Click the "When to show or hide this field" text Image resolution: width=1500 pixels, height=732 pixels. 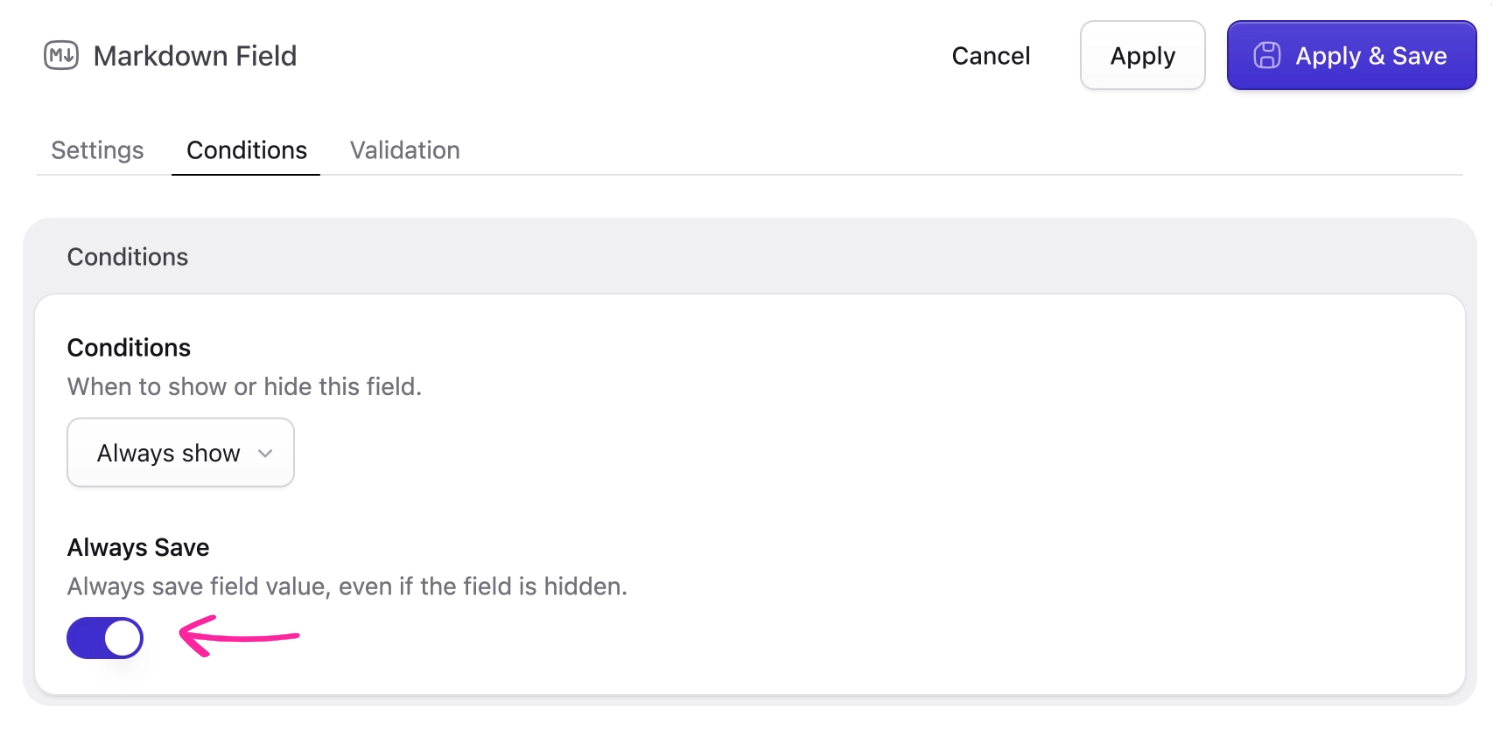coord(244,387)
